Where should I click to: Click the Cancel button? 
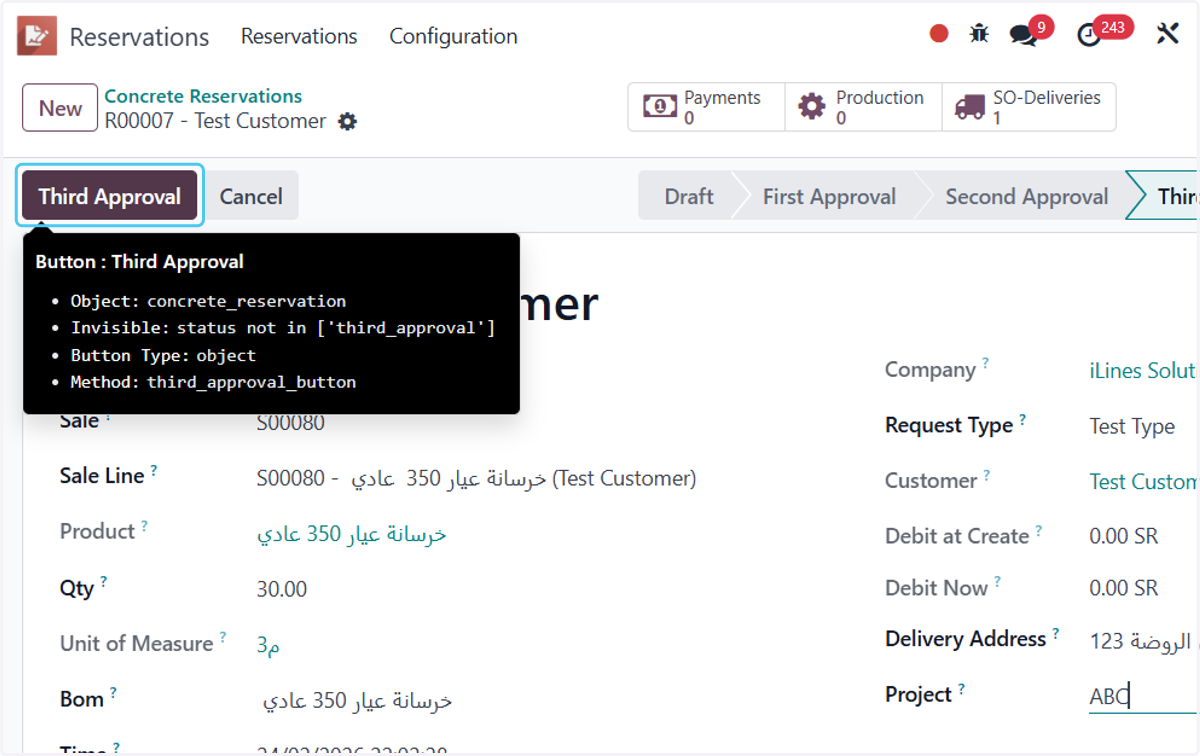tap(251, 196)
